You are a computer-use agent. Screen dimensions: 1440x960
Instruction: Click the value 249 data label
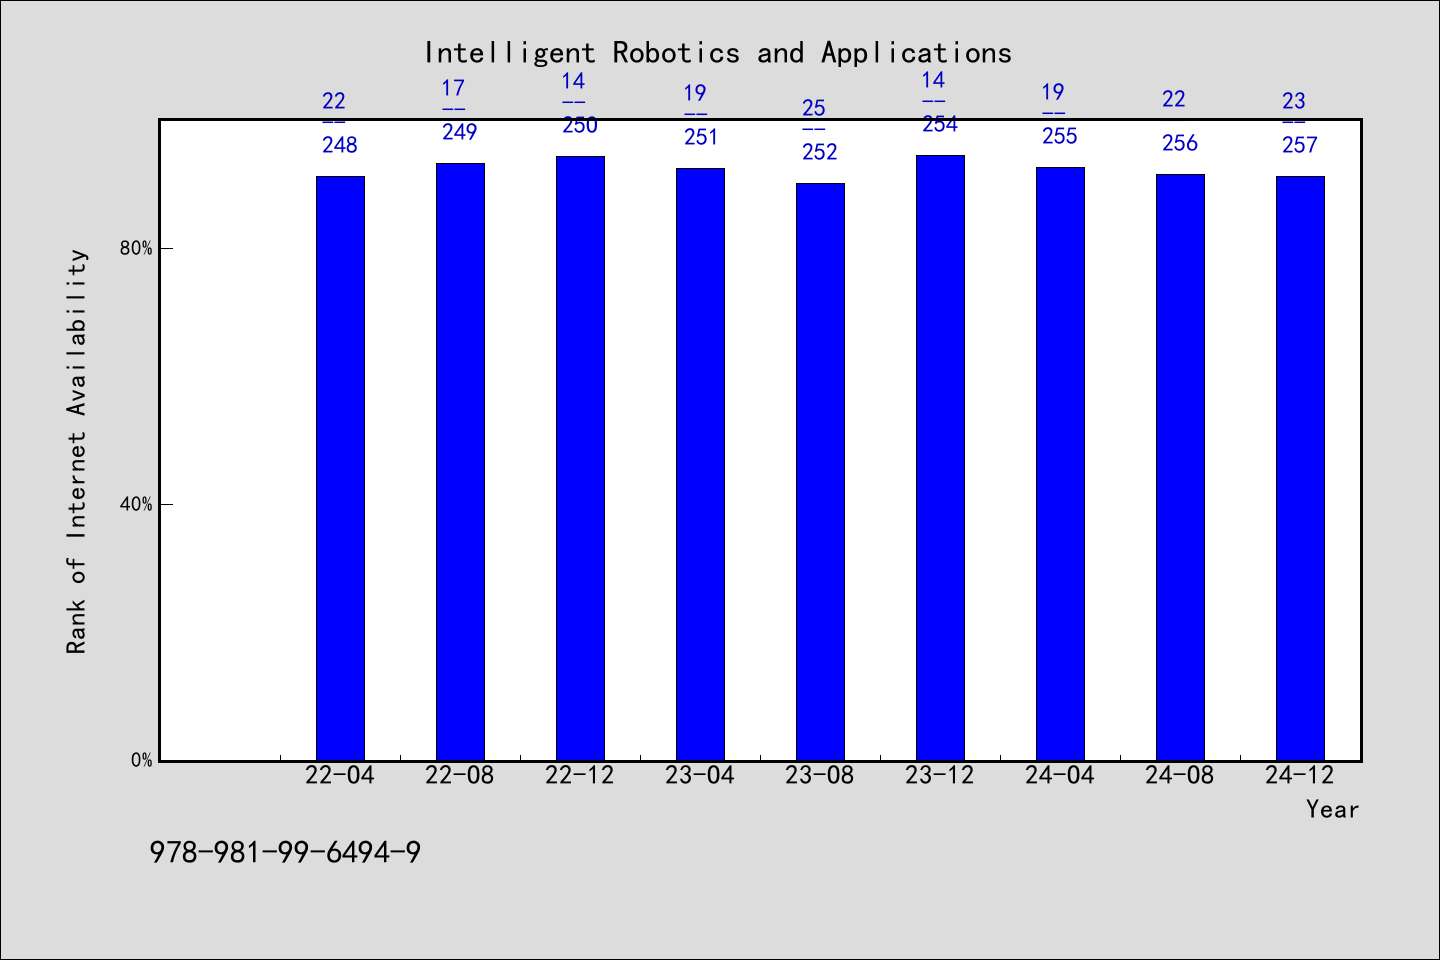coord(460,132)
